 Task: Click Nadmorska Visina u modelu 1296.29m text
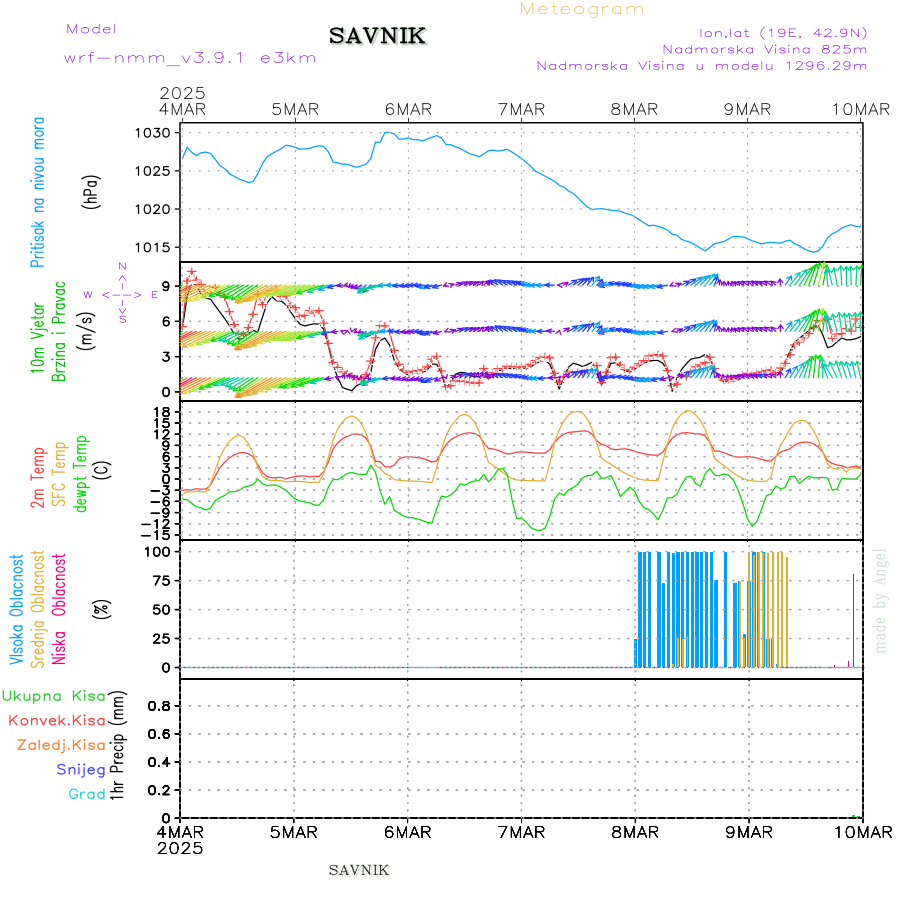[x=702, y=66]
